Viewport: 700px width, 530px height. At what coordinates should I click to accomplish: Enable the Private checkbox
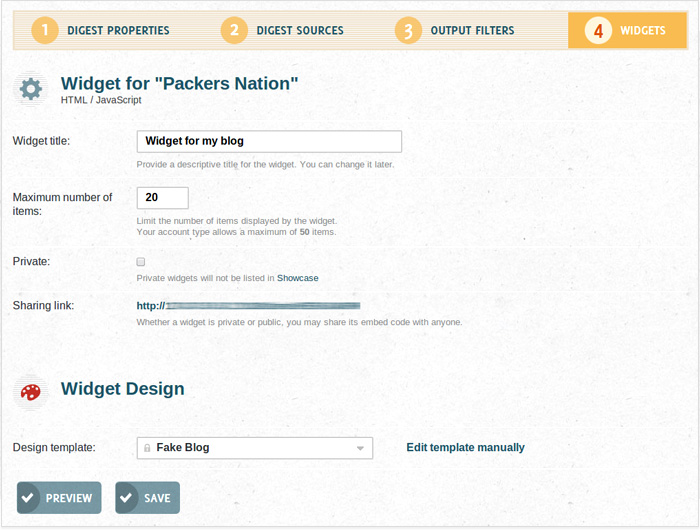141,261
